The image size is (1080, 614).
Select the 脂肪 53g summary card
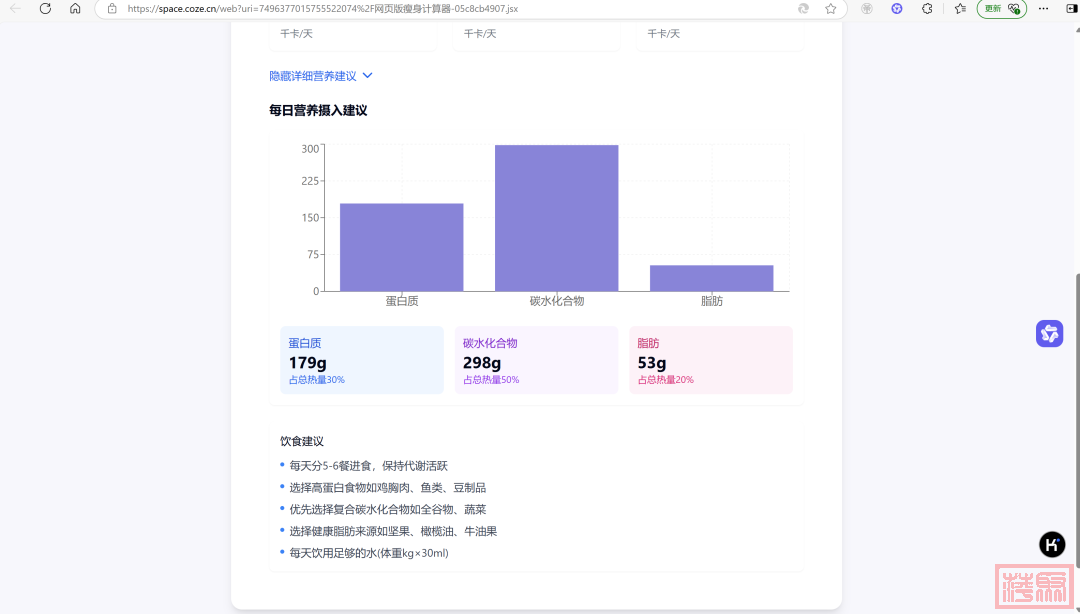point(710,360)
